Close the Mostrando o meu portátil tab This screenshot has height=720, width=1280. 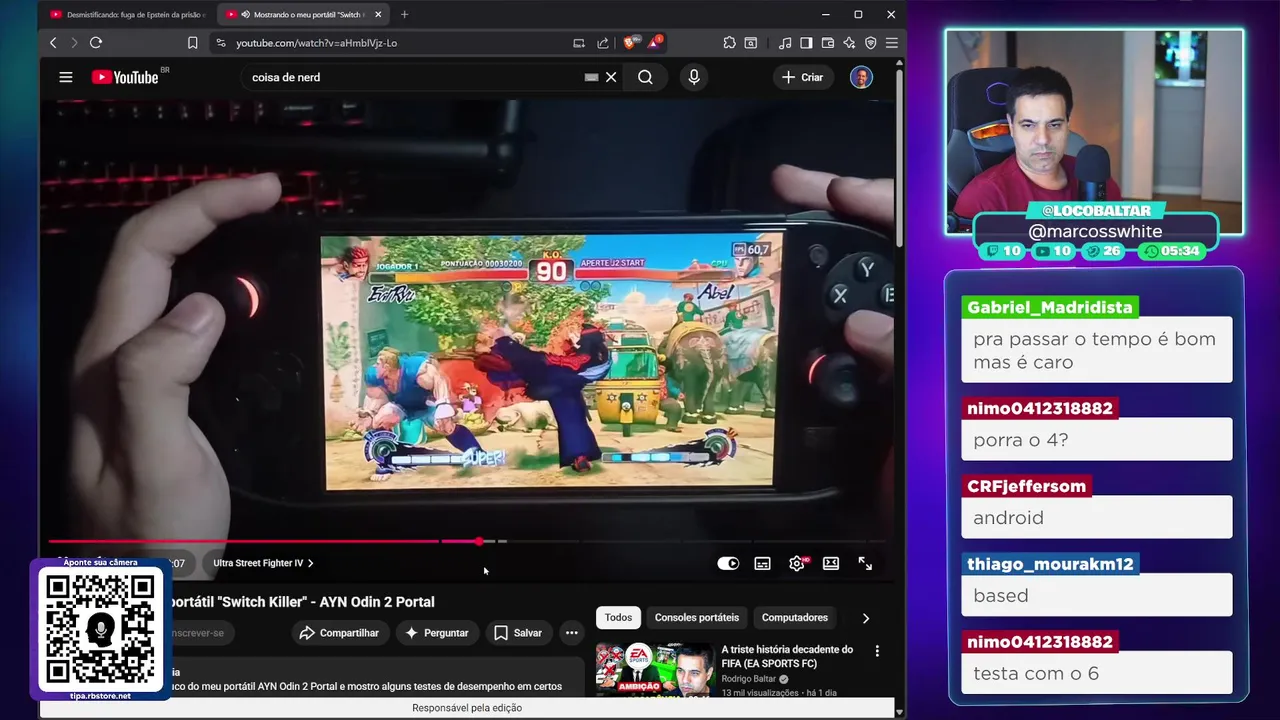tap(378, 14)
